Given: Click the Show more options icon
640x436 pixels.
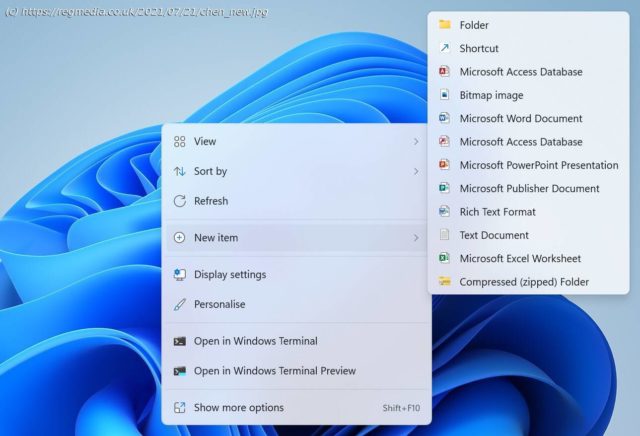Looking at the screenshot, I should click(180, 407).
